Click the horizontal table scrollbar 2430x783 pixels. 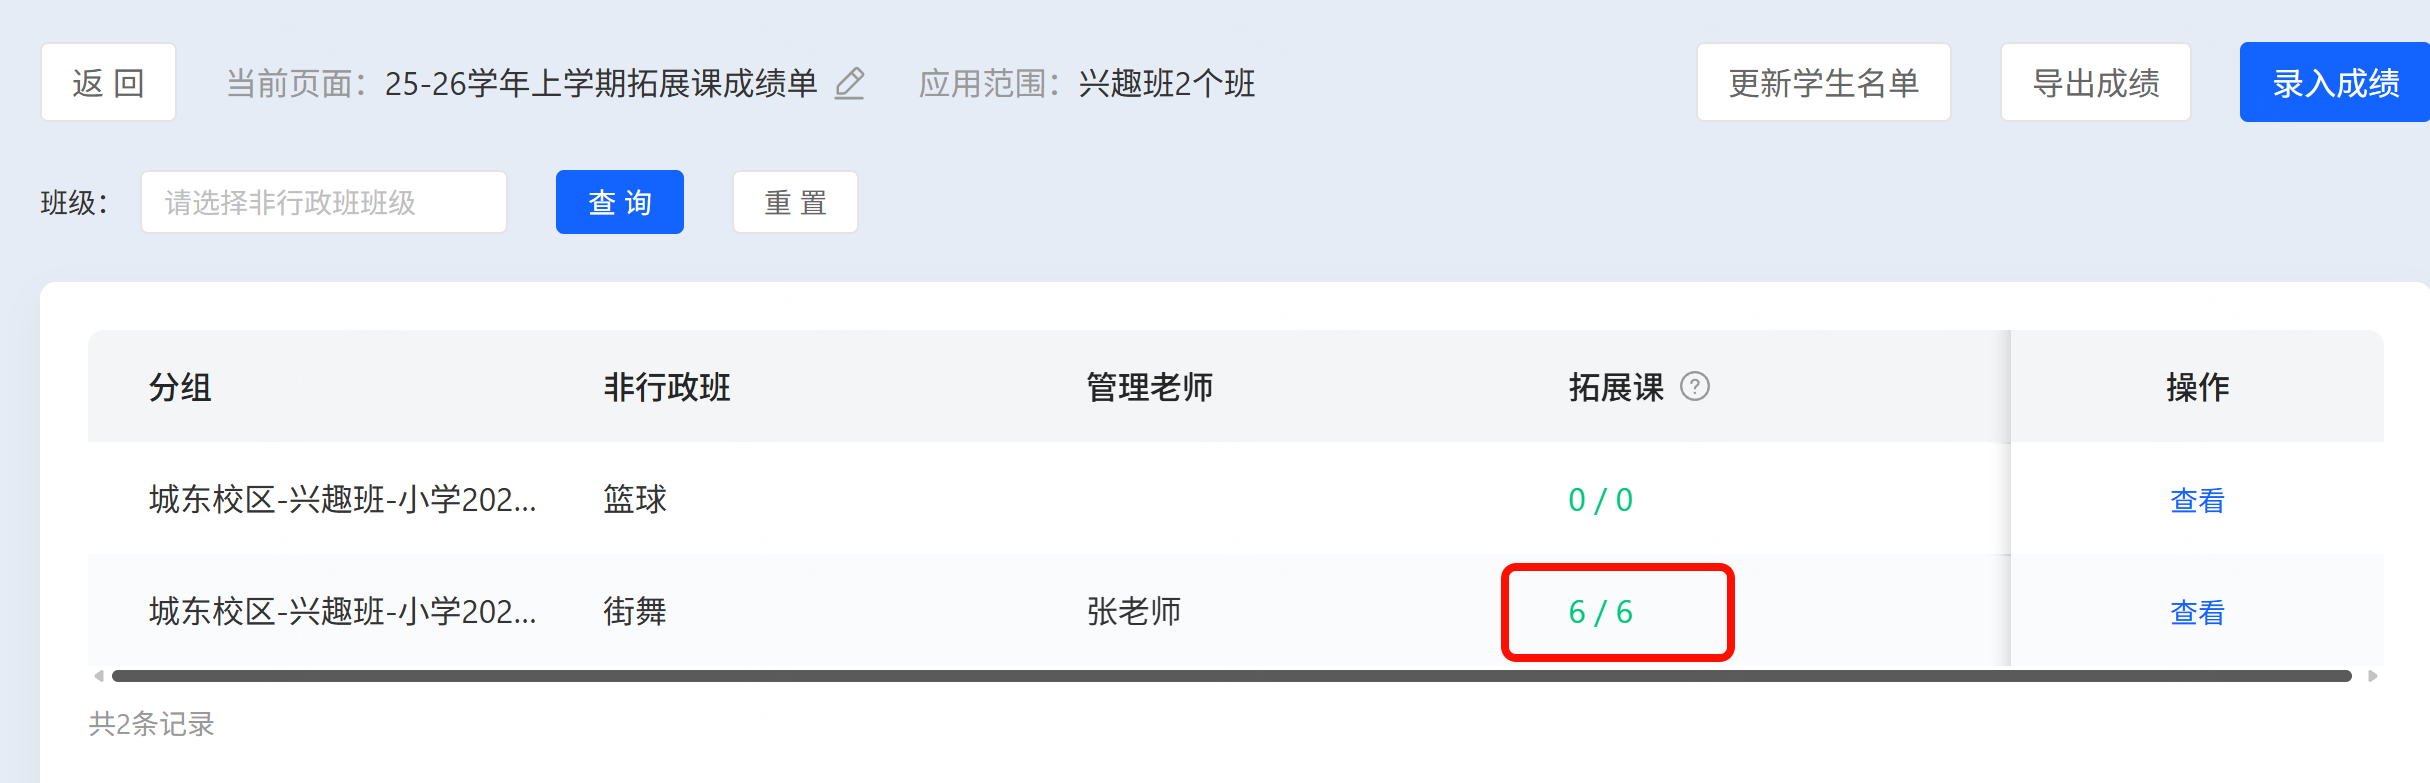(x=1230, y=676)
